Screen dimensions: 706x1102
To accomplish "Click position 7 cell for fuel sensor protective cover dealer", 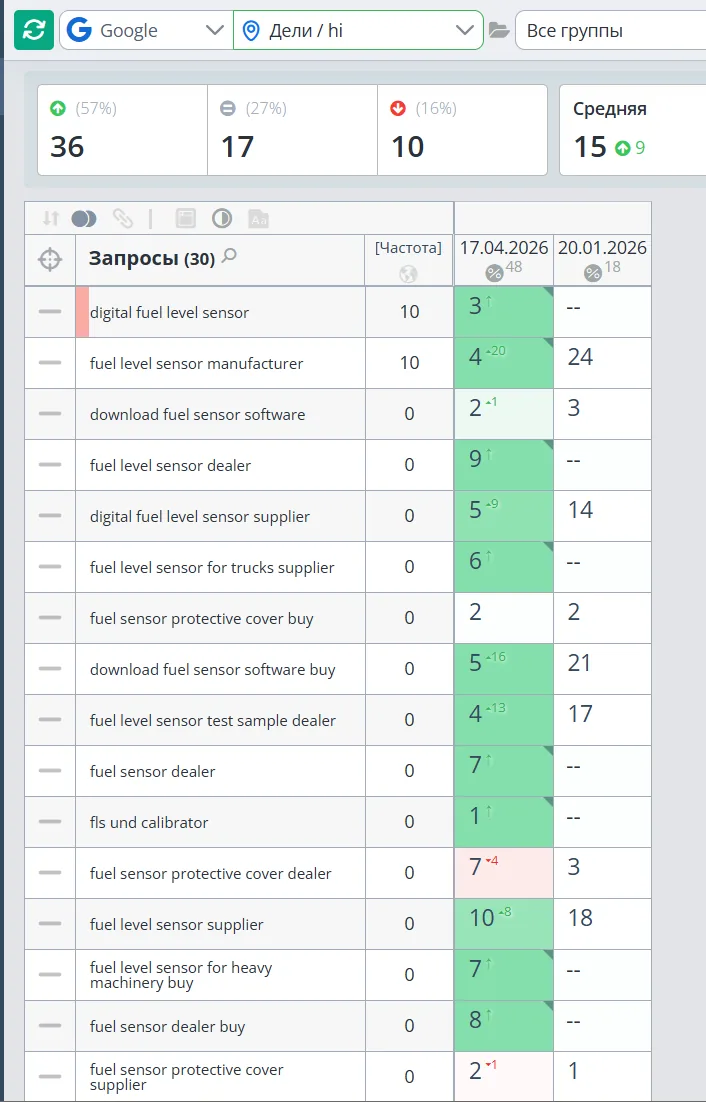I will pyautogui.click(x=504, y=873).
